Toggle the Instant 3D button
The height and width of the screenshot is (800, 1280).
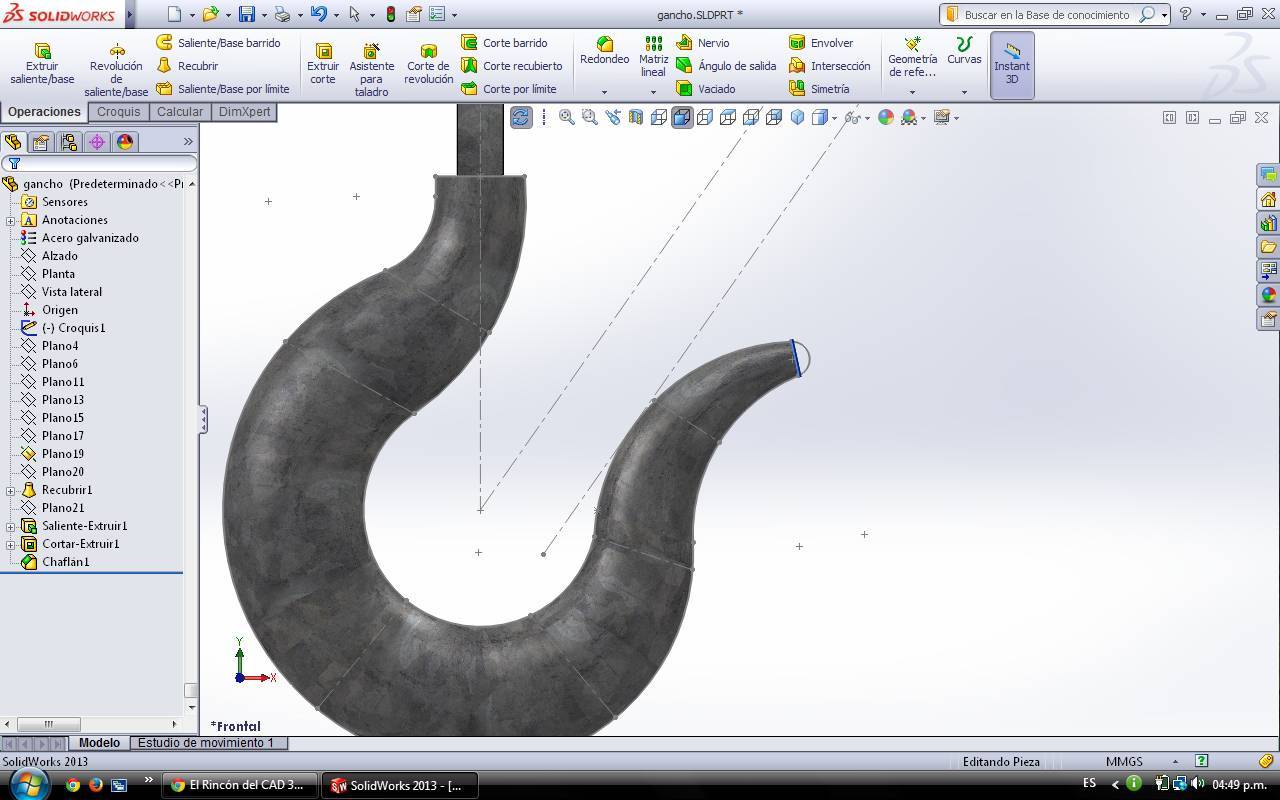coord(1012,65)
